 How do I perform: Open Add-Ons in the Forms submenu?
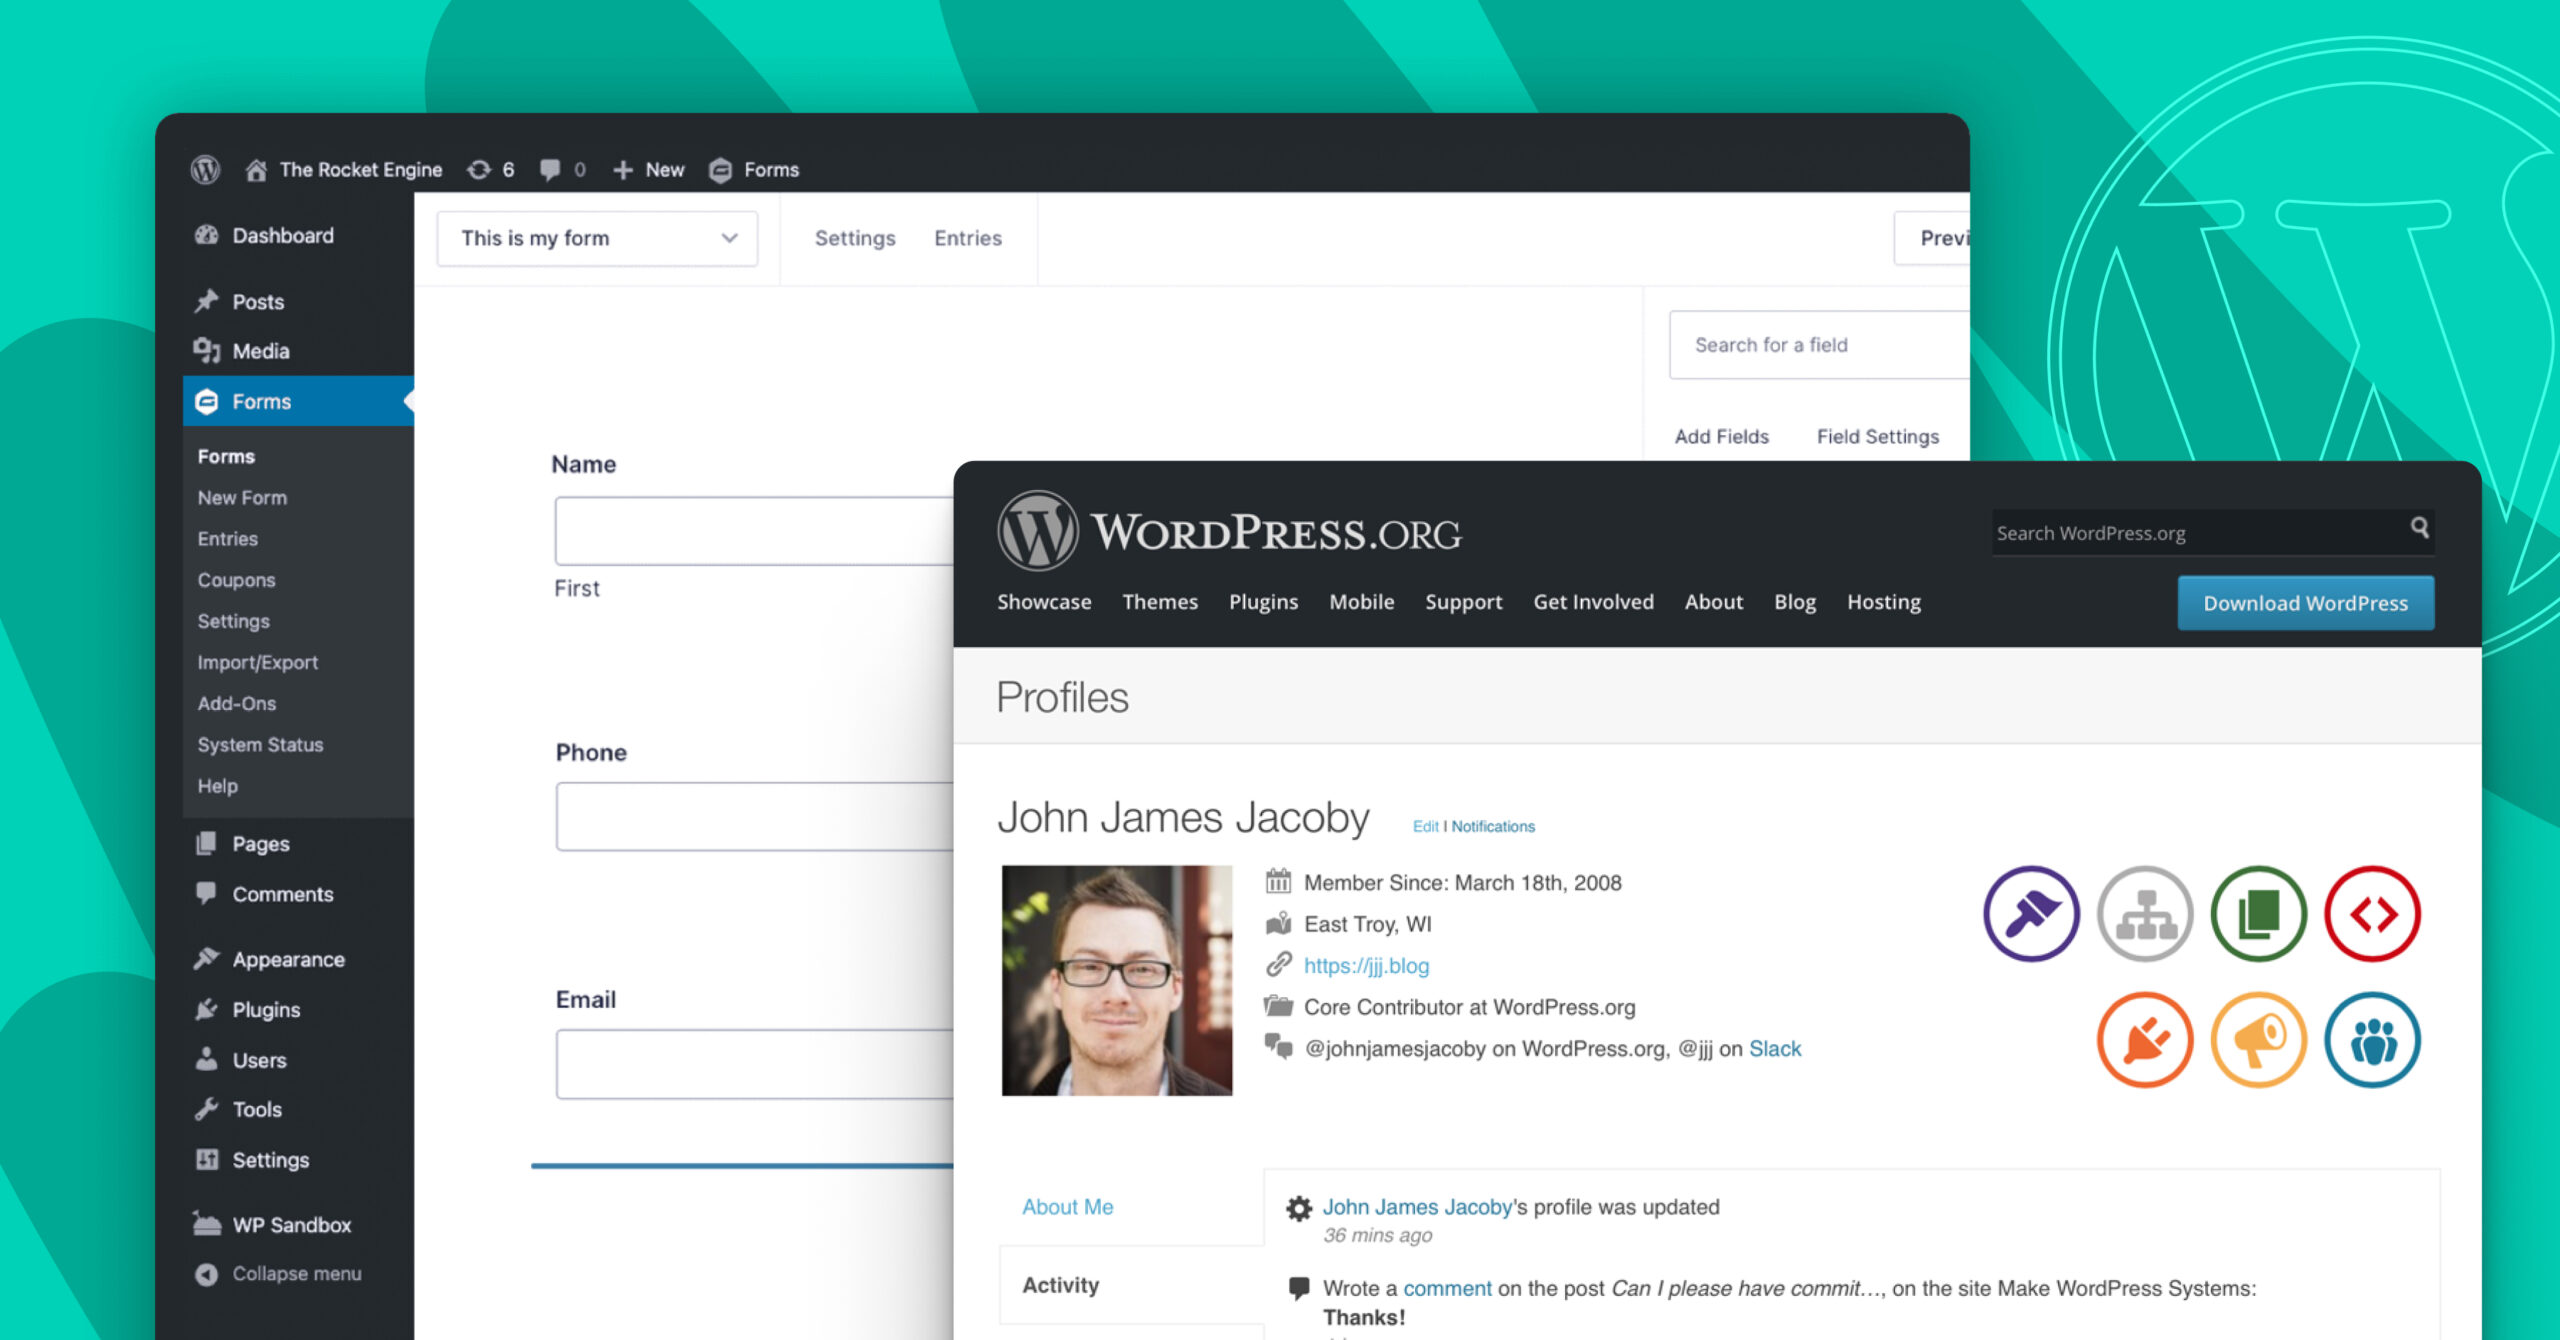coord(236,703)
